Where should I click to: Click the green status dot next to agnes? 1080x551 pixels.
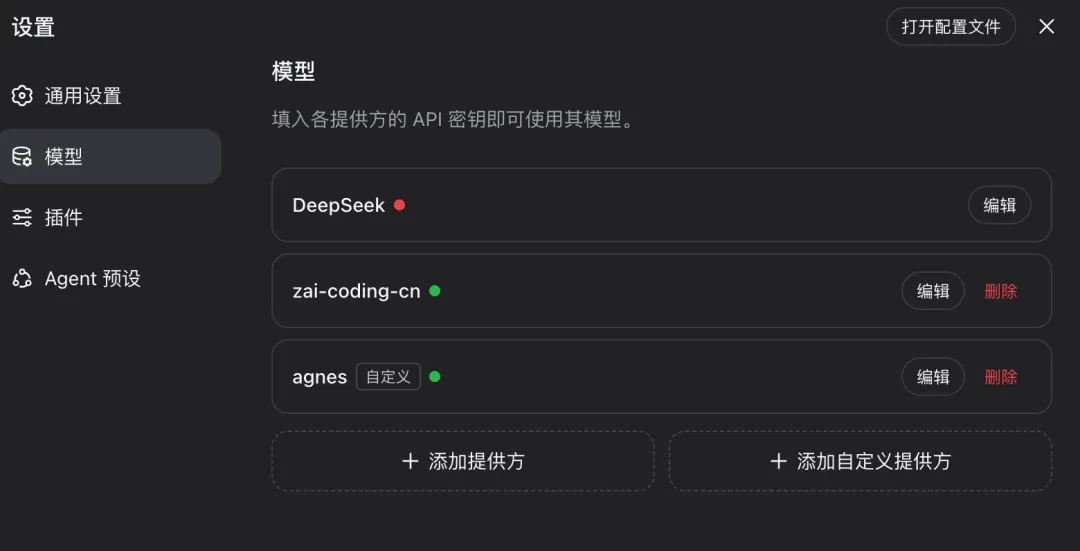435,377
